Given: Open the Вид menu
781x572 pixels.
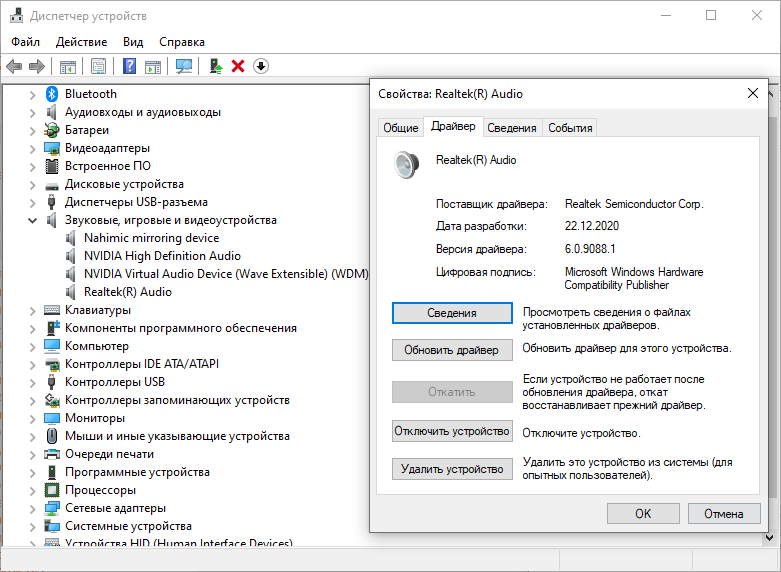Looking at the screenshot, I should pos(133,42).
